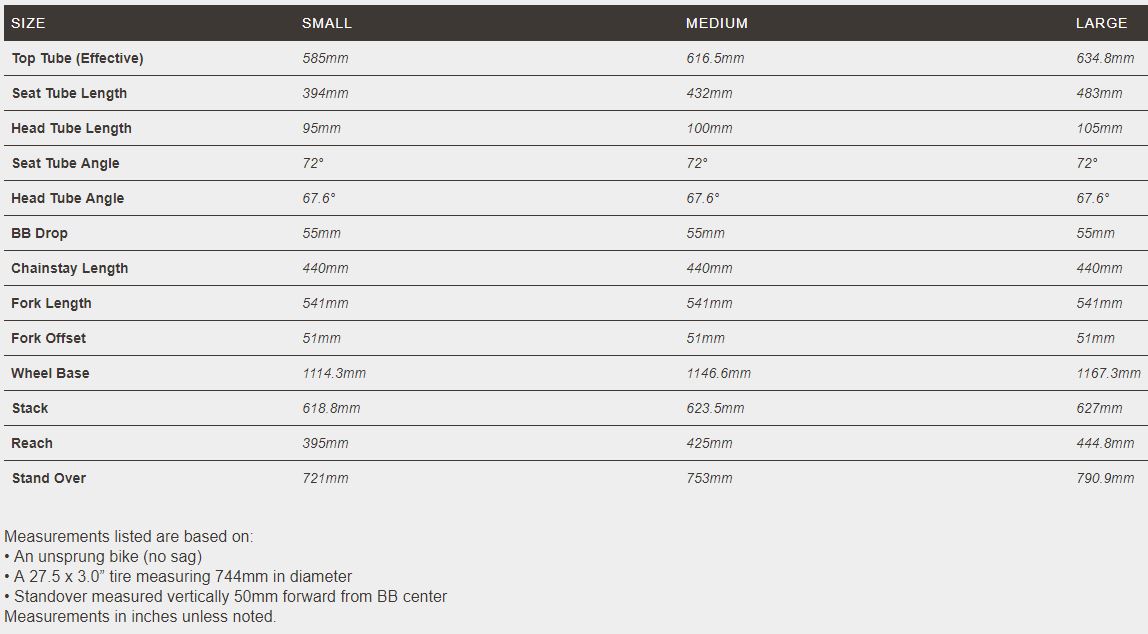Select the Top Tube (Effective) row label

(x=77, y=58)
